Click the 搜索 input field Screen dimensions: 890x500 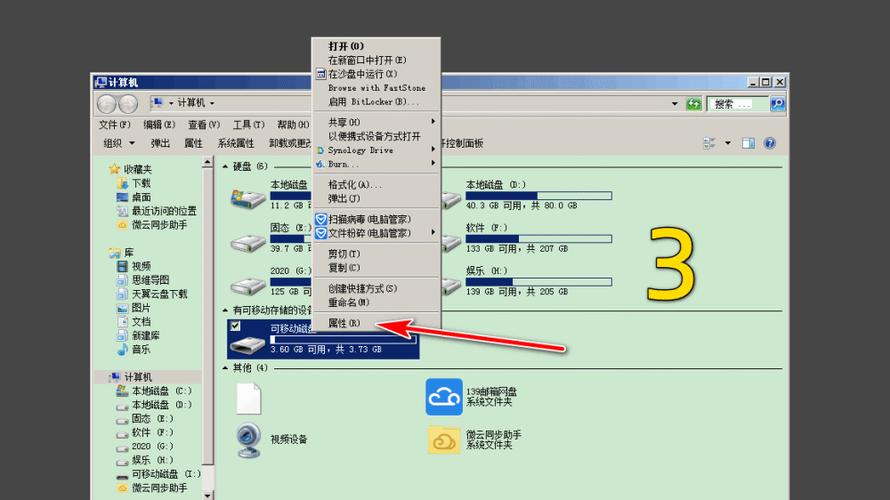[x=737, y=104]
